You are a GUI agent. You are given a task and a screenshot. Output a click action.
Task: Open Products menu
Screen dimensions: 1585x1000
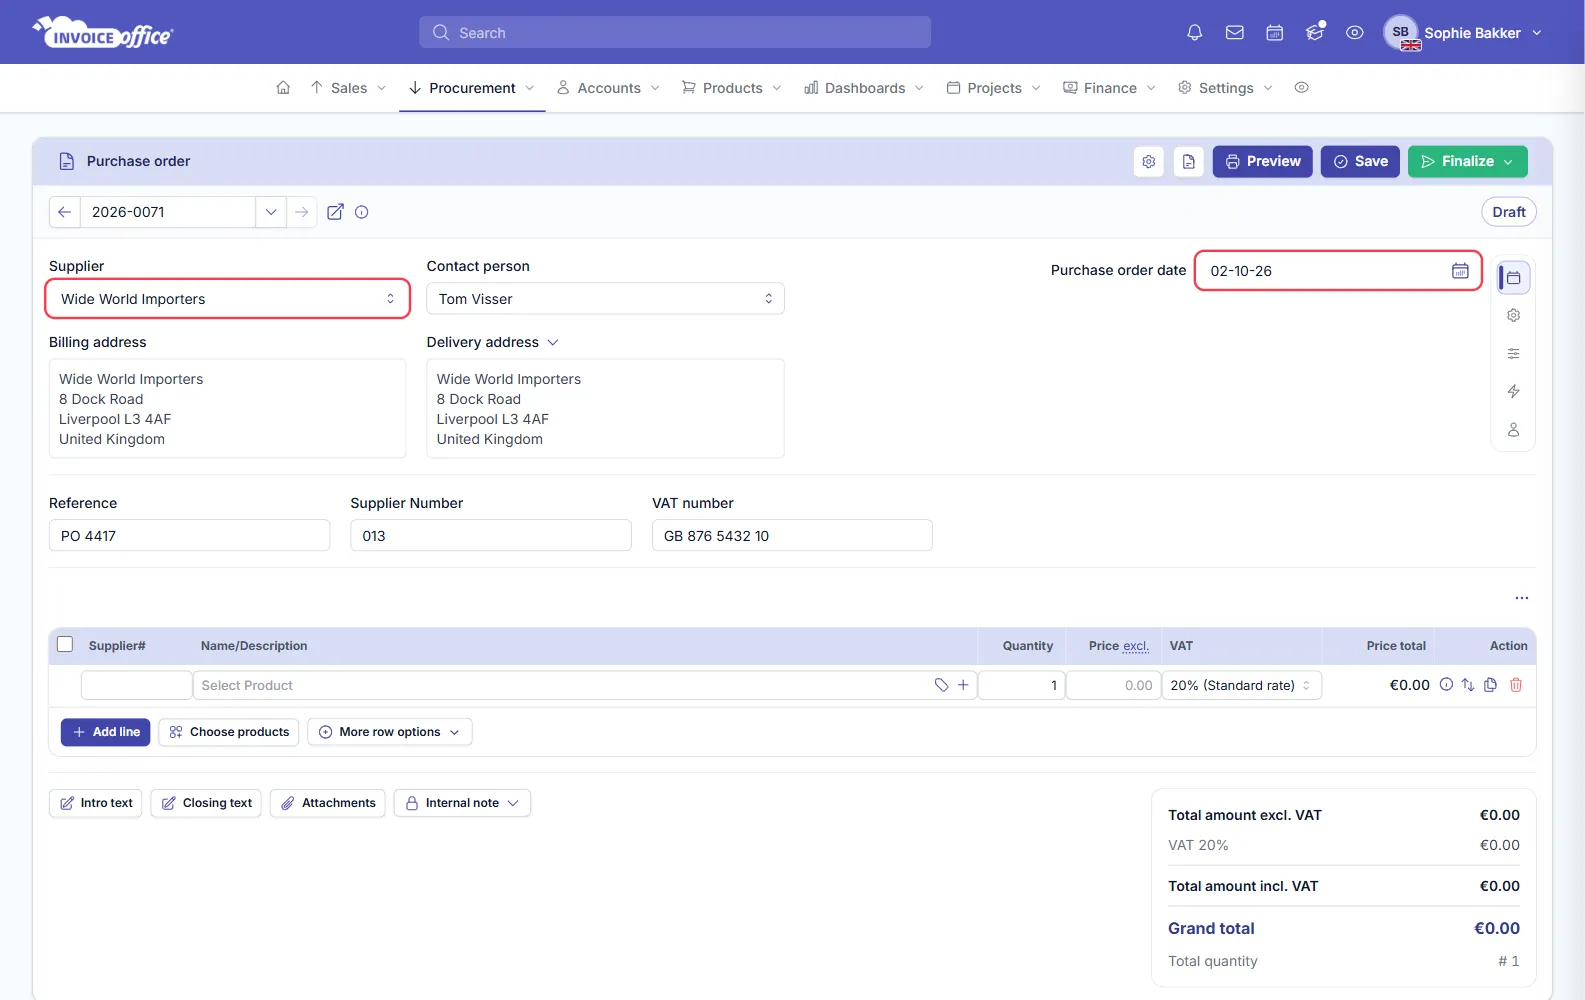tap(732, 88)
